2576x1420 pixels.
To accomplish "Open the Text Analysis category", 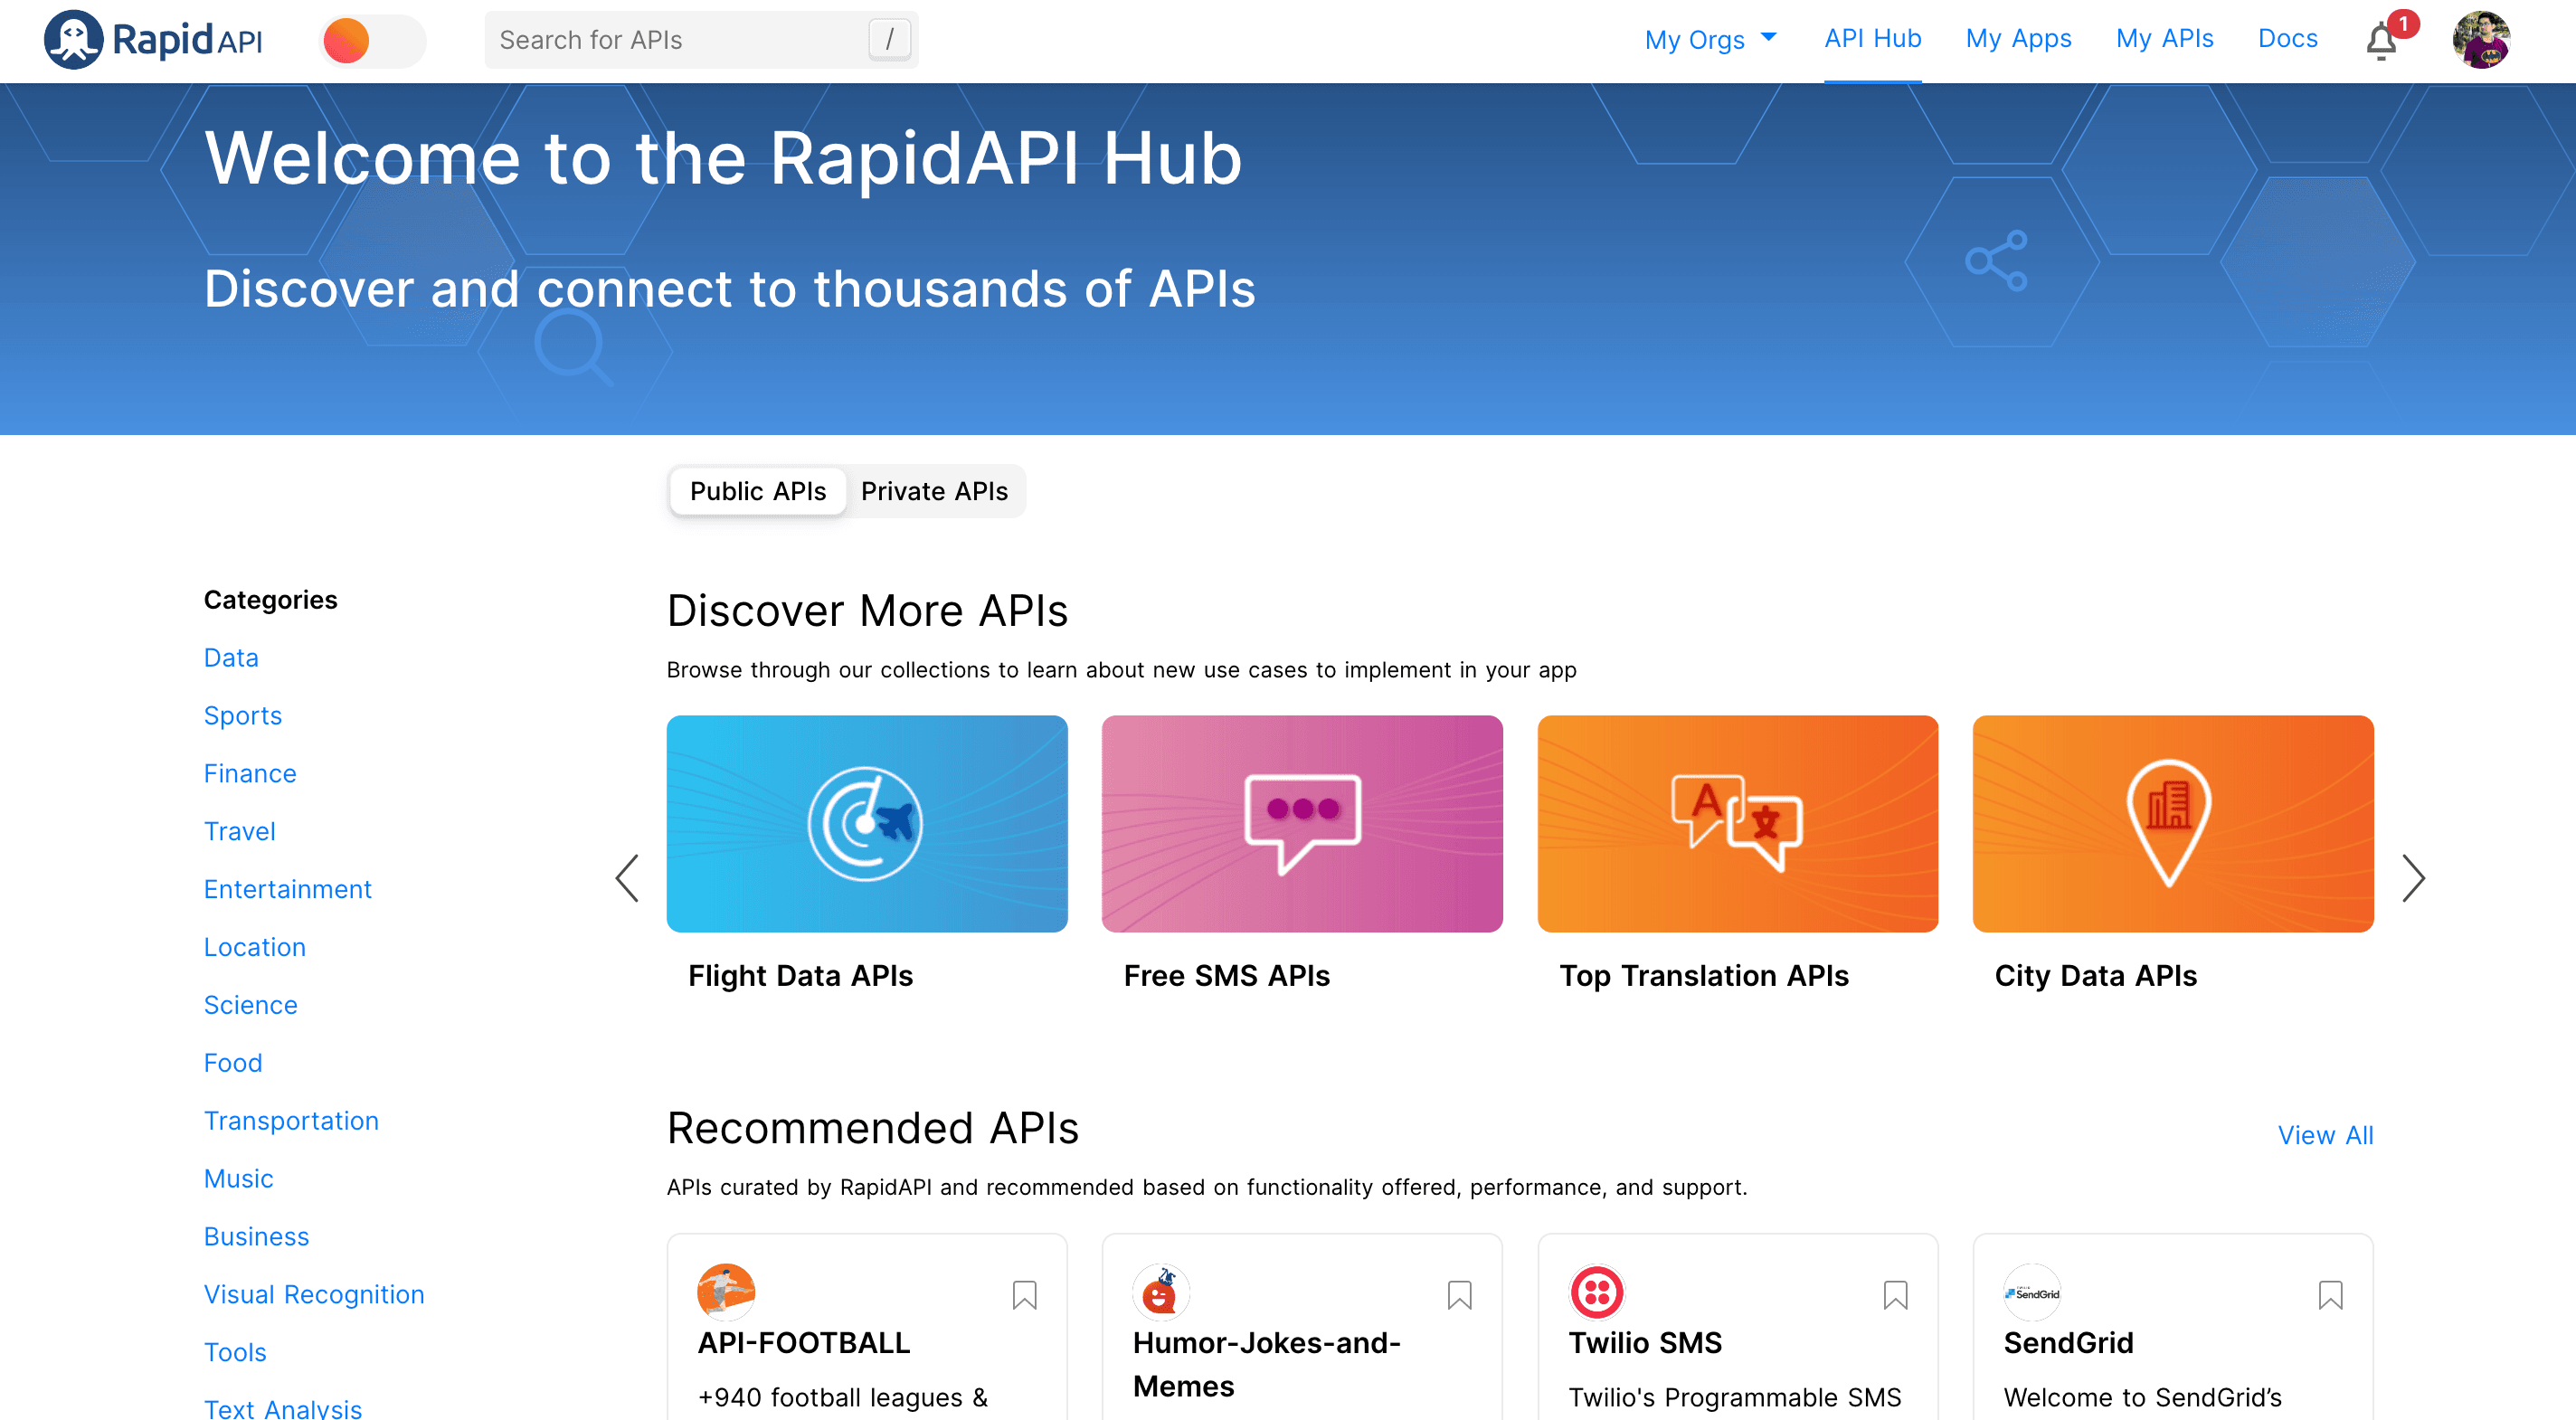I will pos(283,1408).
